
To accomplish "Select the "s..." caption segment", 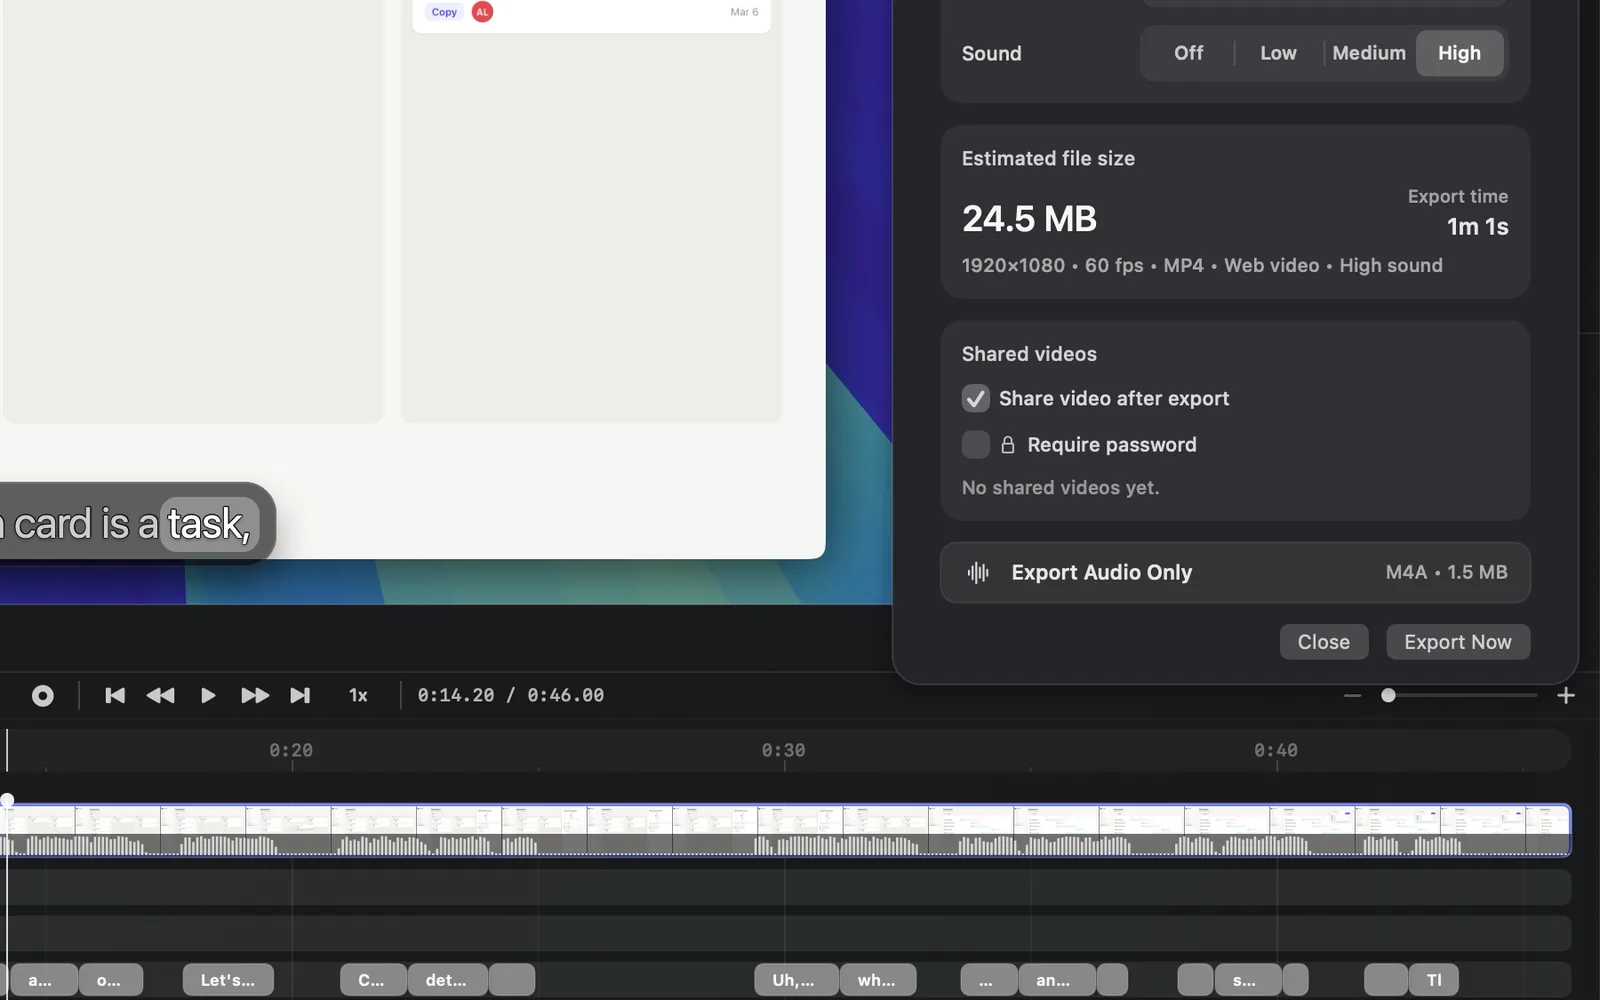I will pyautogui.click(x=1247, y=980).
